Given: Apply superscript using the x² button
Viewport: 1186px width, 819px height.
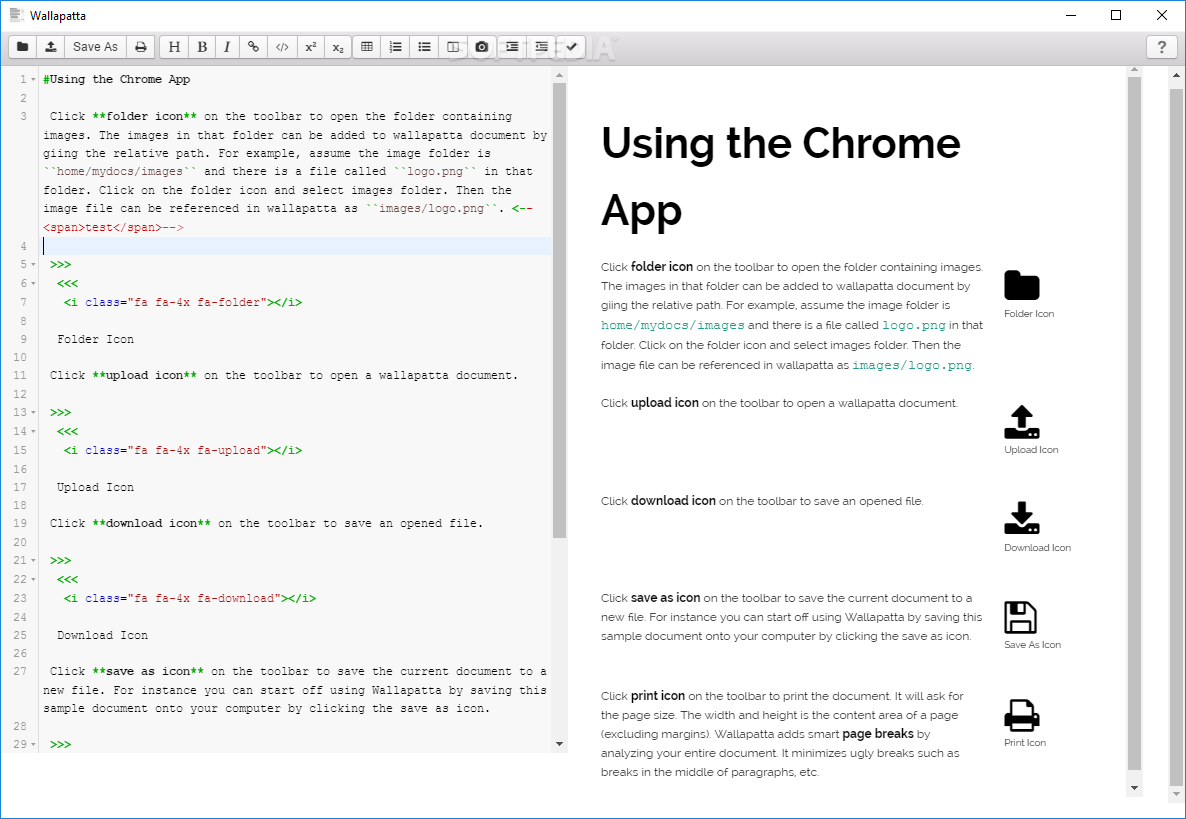Looking at the screenshot, I should [311, 47].
